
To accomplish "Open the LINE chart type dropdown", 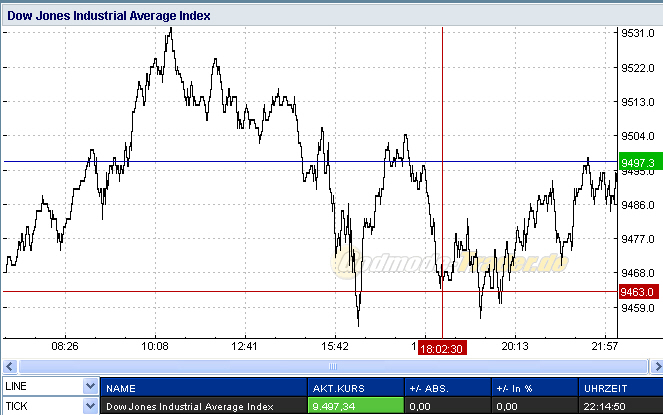I will pyautogui.click(x=90, y=386).
